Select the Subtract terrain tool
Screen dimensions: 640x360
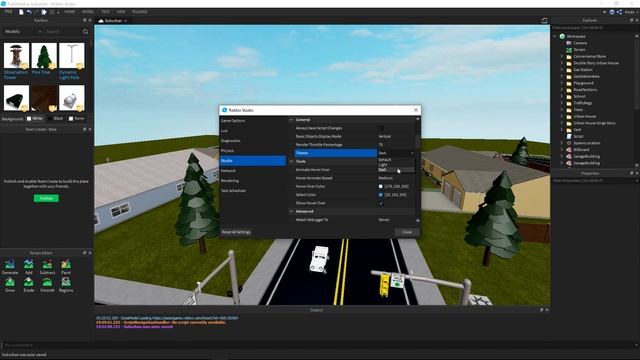tap(47, 267)
